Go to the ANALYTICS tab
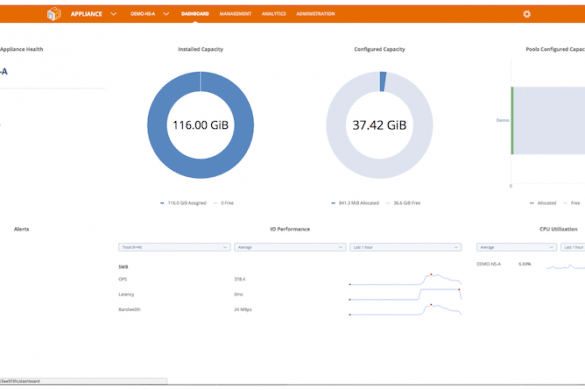This screenshot has height=390, width=585. click(x=274, y=14)
